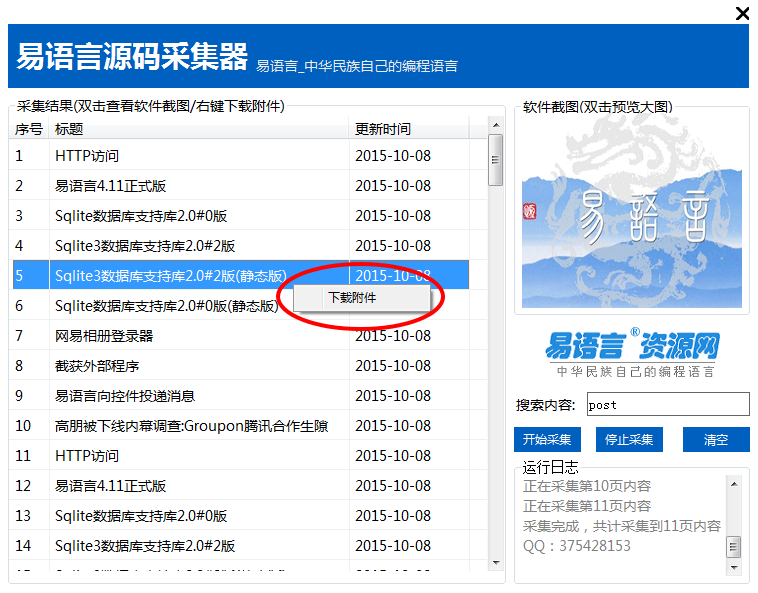Click the 运行日志 scroll-up arrow
Image resolution: width=758 pixels, height=593 pixels.
coord(734,484)
